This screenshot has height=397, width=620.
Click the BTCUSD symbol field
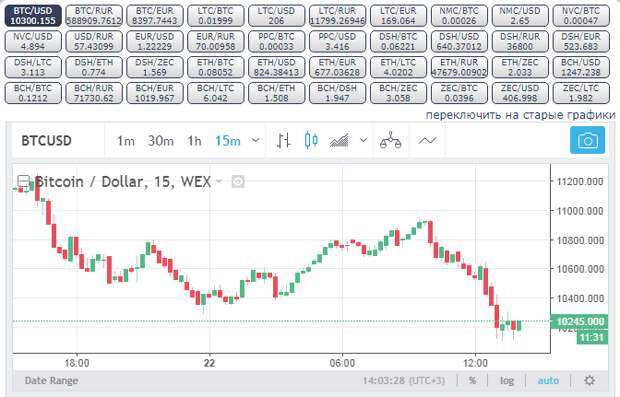tap(58, 141)
